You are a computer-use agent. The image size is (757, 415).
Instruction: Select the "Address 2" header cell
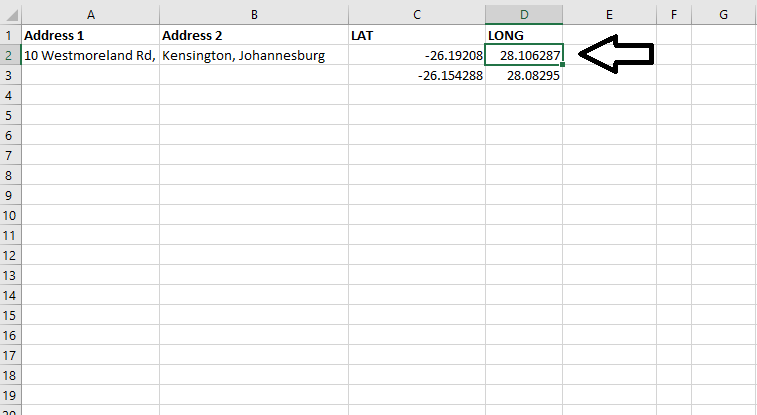pos(254,35)
